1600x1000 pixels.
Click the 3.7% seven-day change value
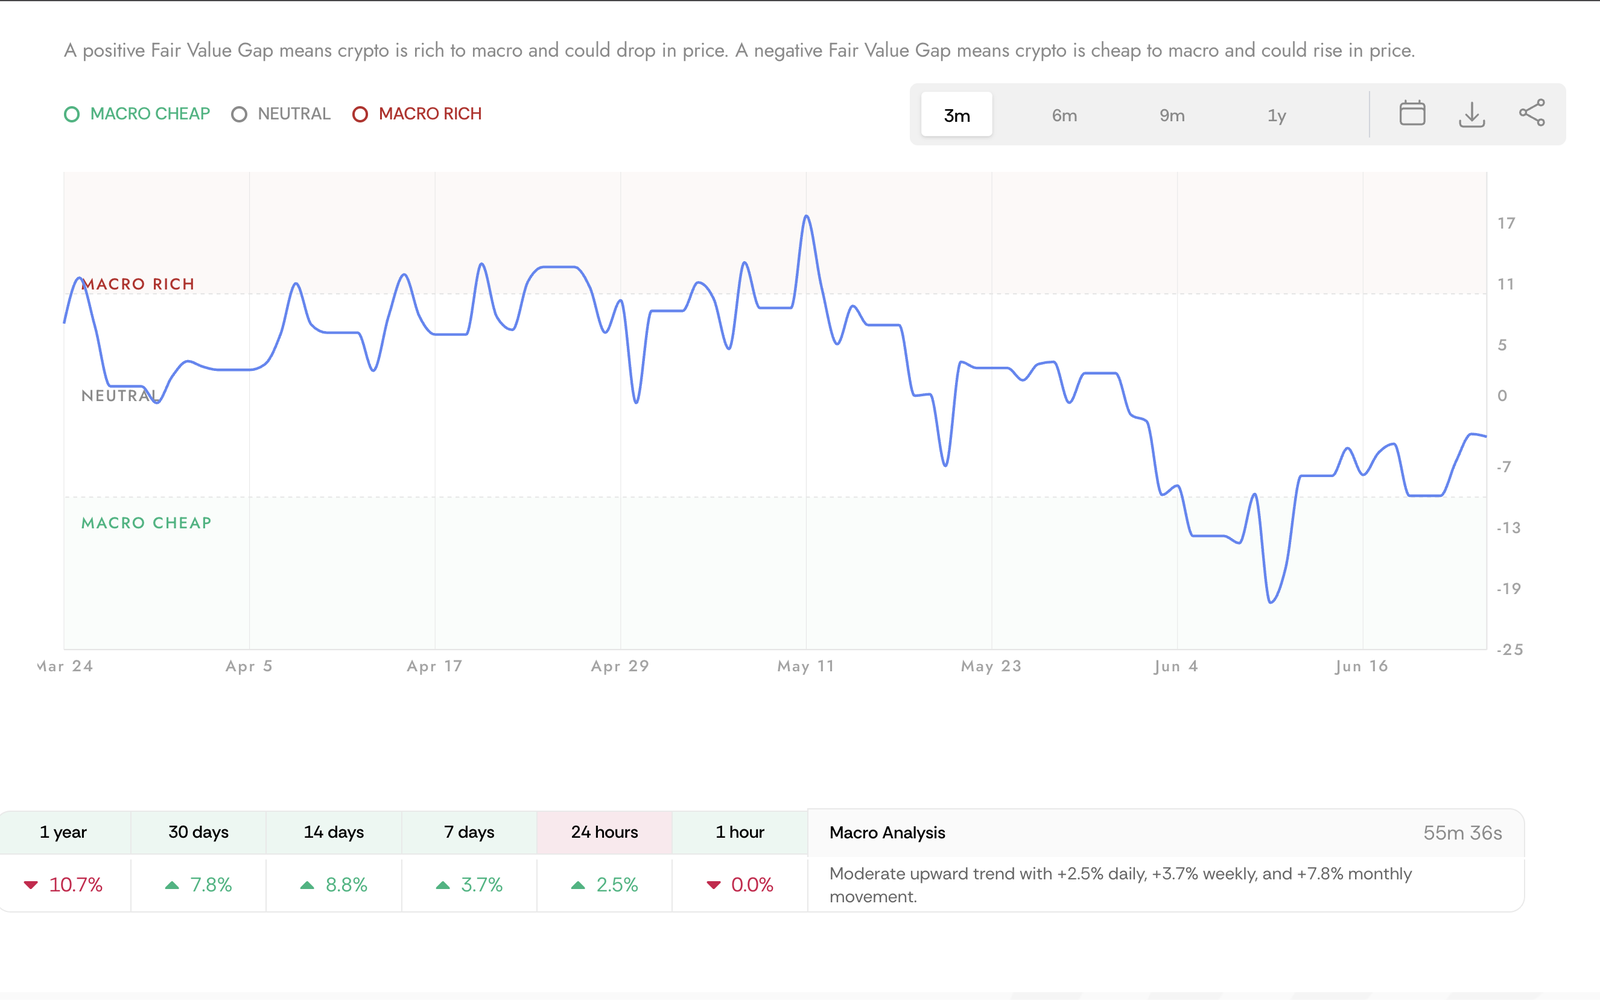click(x=482, y=885)
